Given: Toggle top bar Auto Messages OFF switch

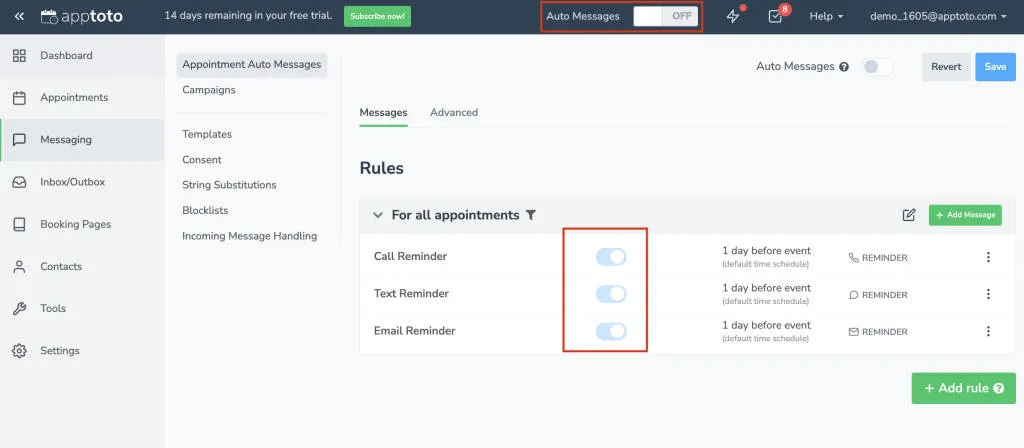Looking at the screenshot, I should 665,16.
